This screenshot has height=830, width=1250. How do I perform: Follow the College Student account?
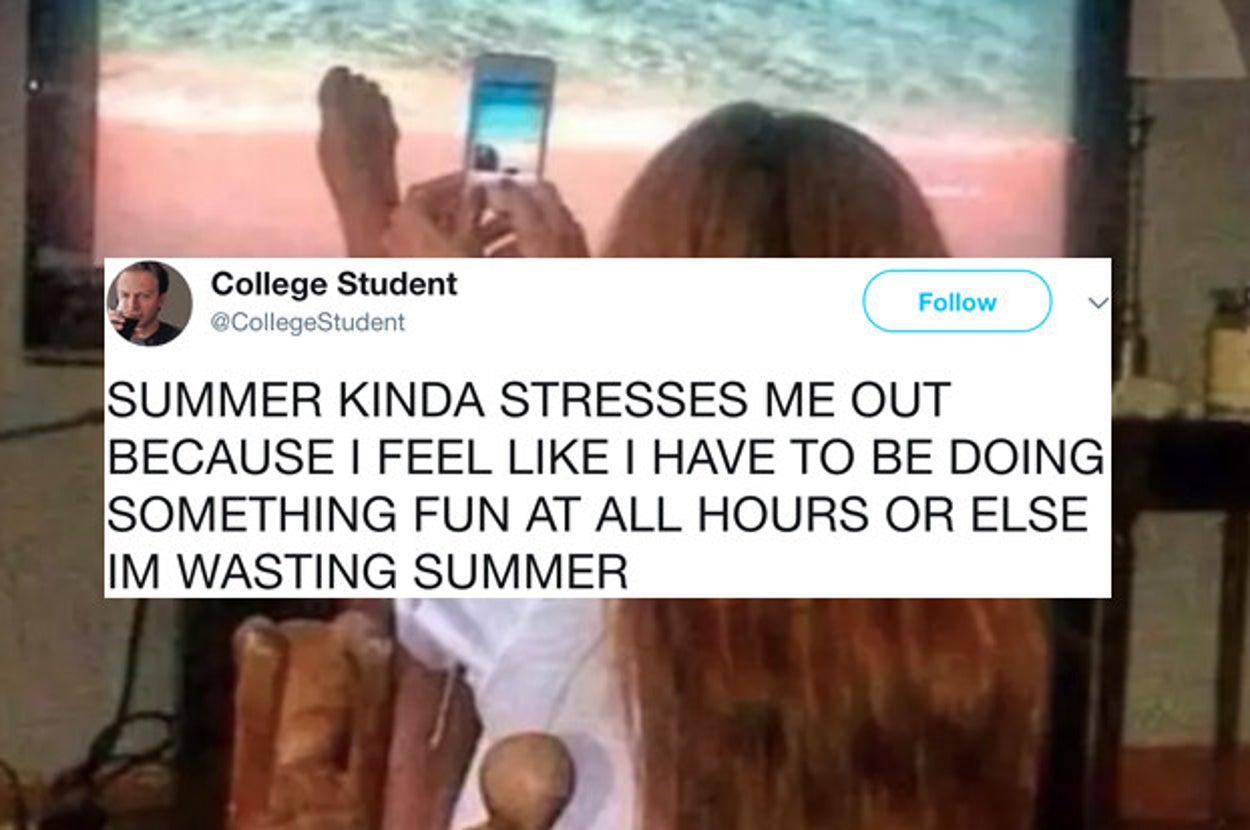pos(957,301)
